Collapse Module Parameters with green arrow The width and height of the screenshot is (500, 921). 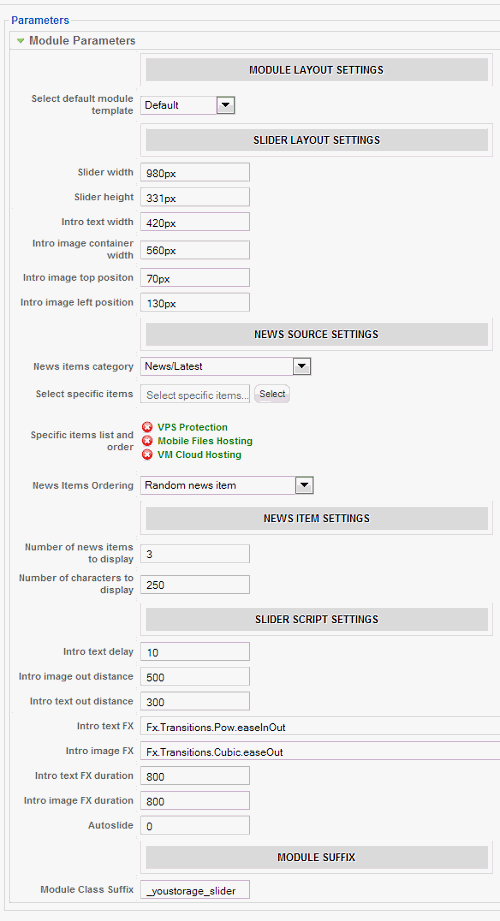[21, 41]
